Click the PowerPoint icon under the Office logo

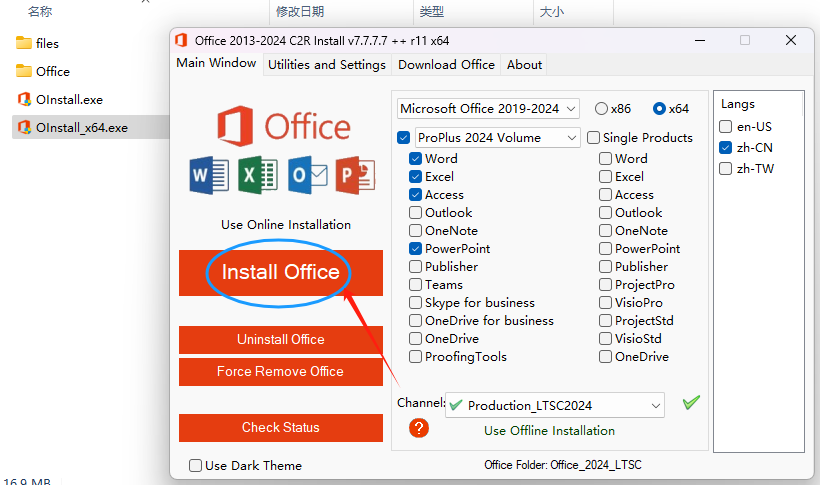click(356, 175)
